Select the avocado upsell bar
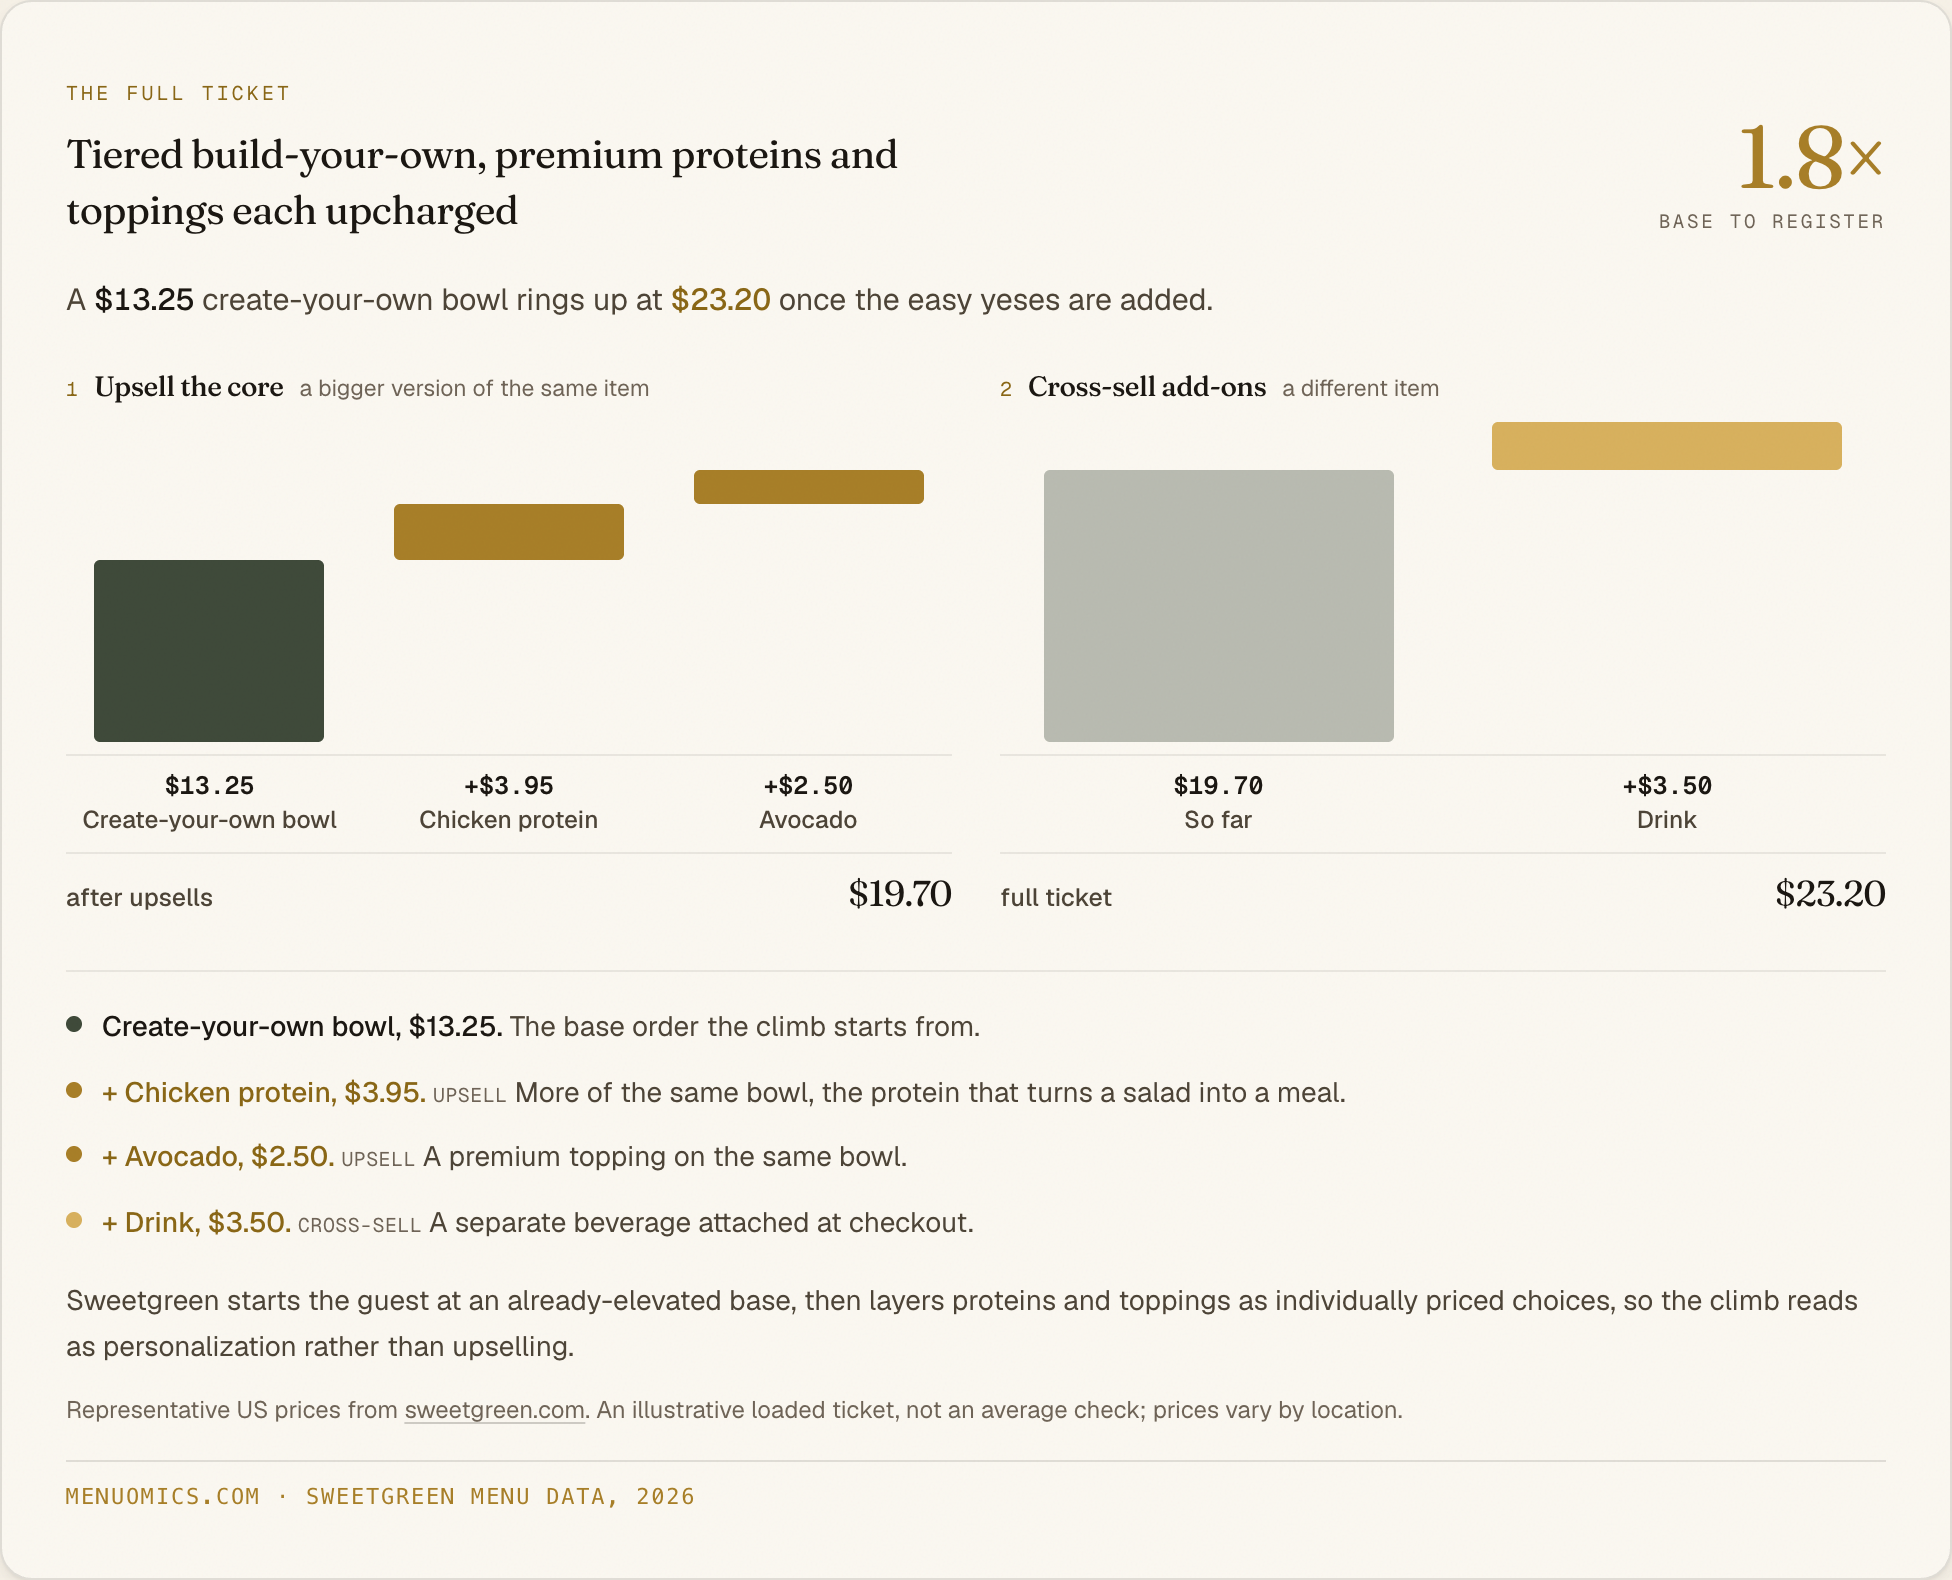This screenshot has width=1952, height=1580. [809, 487]
